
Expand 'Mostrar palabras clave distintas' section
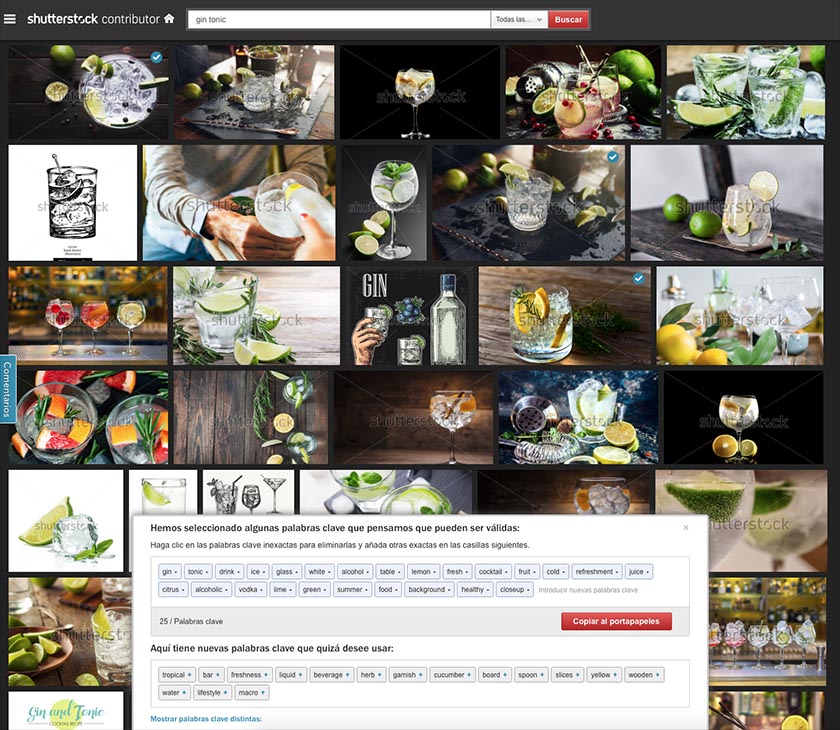(x=206, y=719)
